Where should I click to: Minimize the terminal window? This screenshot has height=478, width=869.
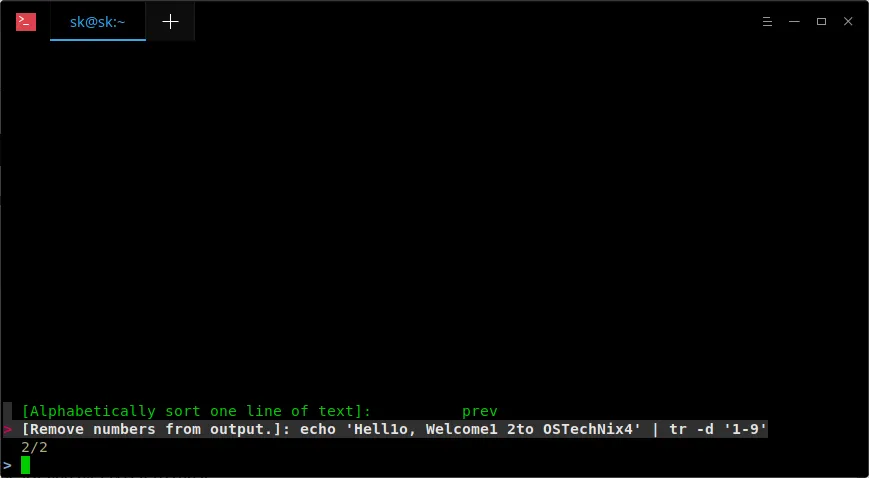click(x=794, y=22)
